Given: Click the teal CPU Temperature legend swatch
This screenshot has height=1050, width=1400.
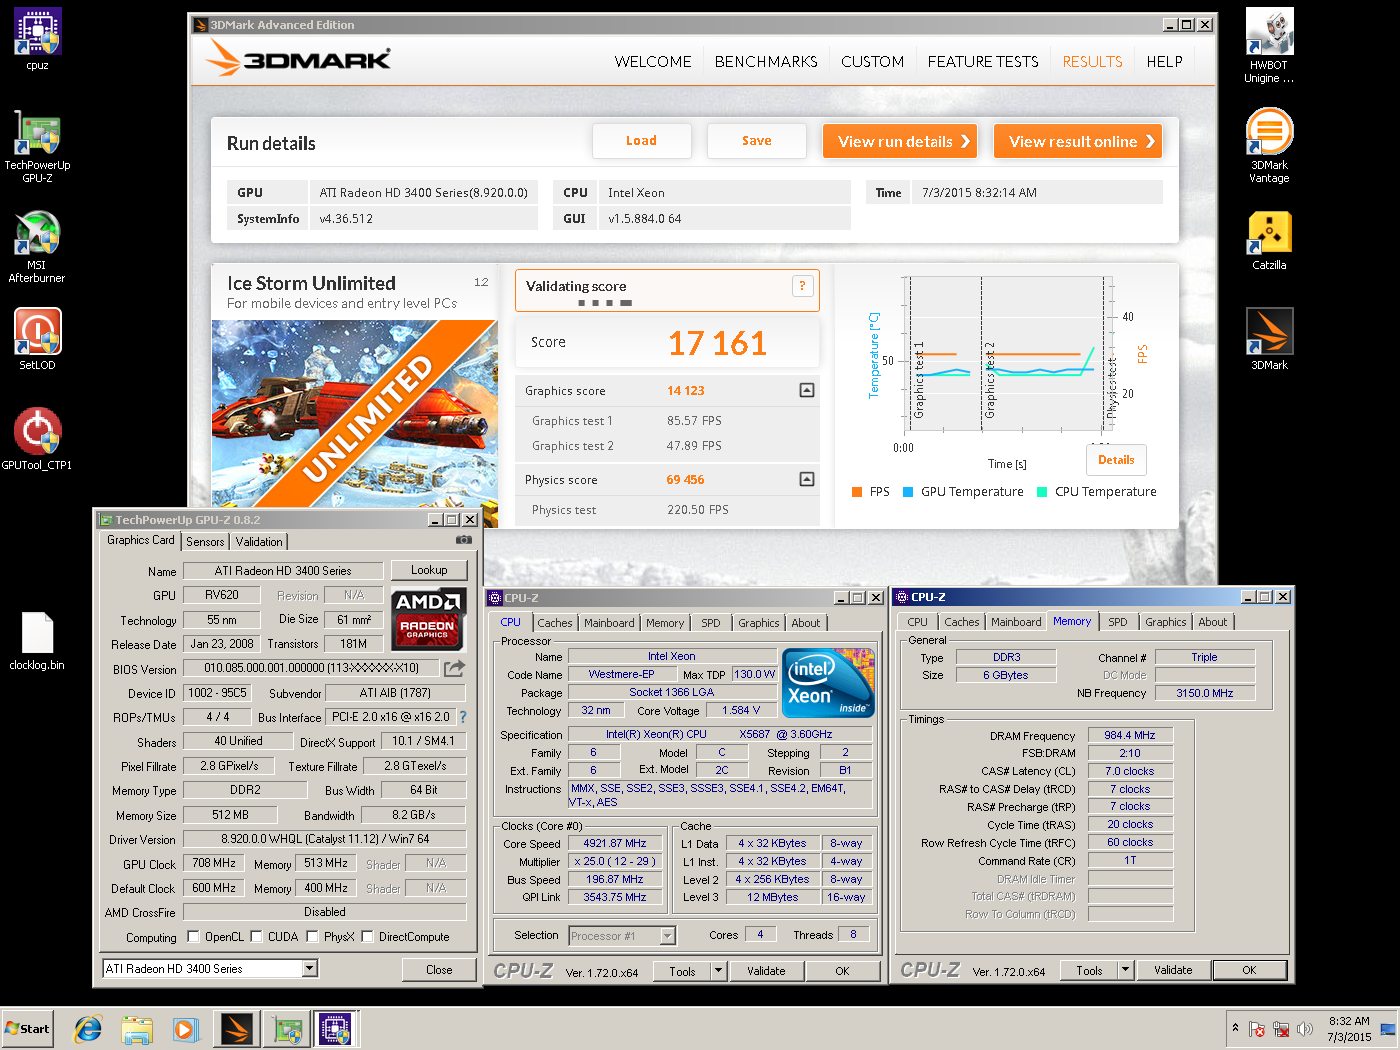Looking at the screenshot, I should [x=1042, y=492].
